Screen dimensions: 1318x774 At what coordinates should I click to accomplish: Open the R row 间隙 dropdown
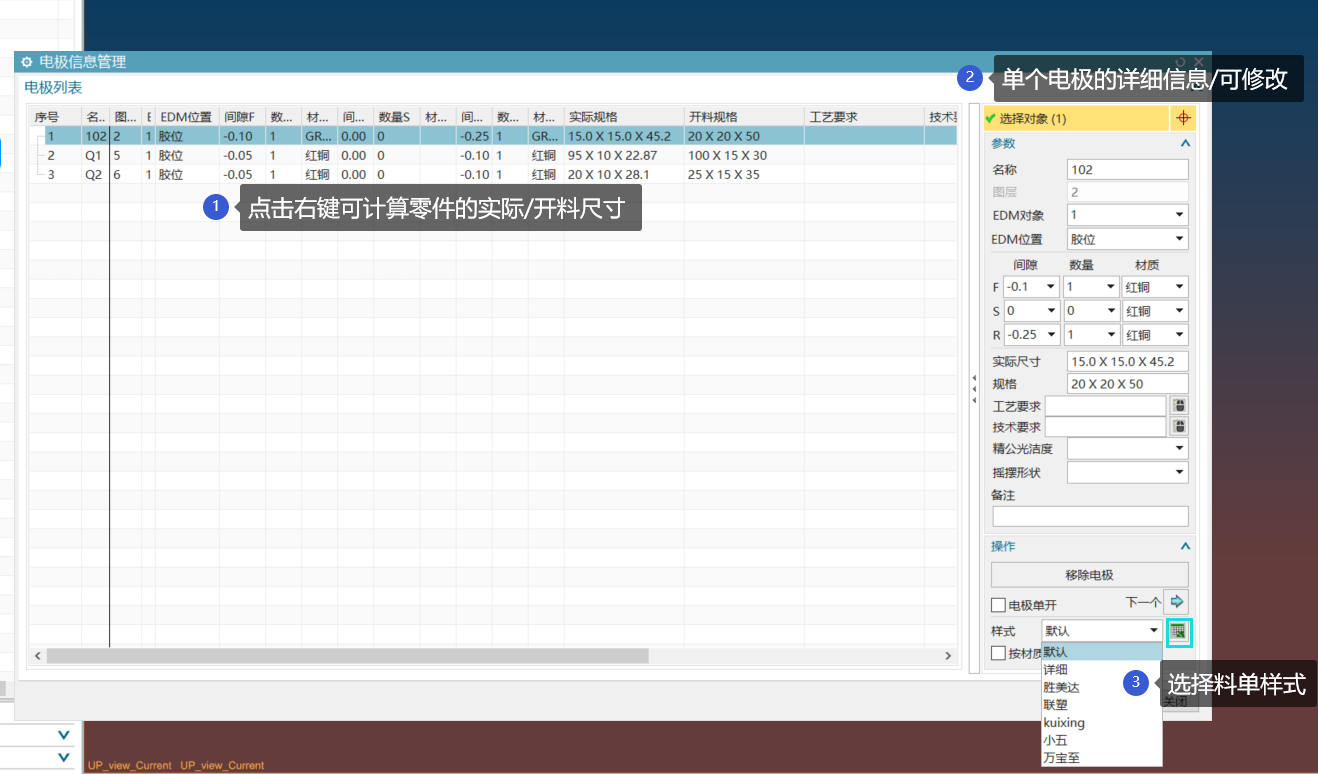click(x=1031, y=335)
